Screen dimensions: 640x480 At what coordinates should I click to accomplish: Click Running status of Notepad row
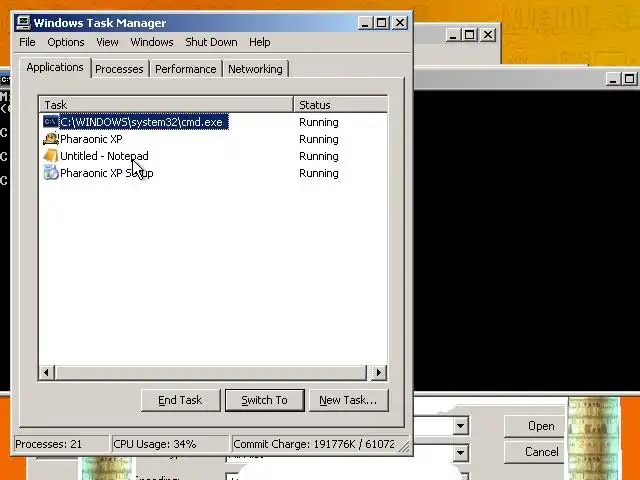click(x=319, y=156)
